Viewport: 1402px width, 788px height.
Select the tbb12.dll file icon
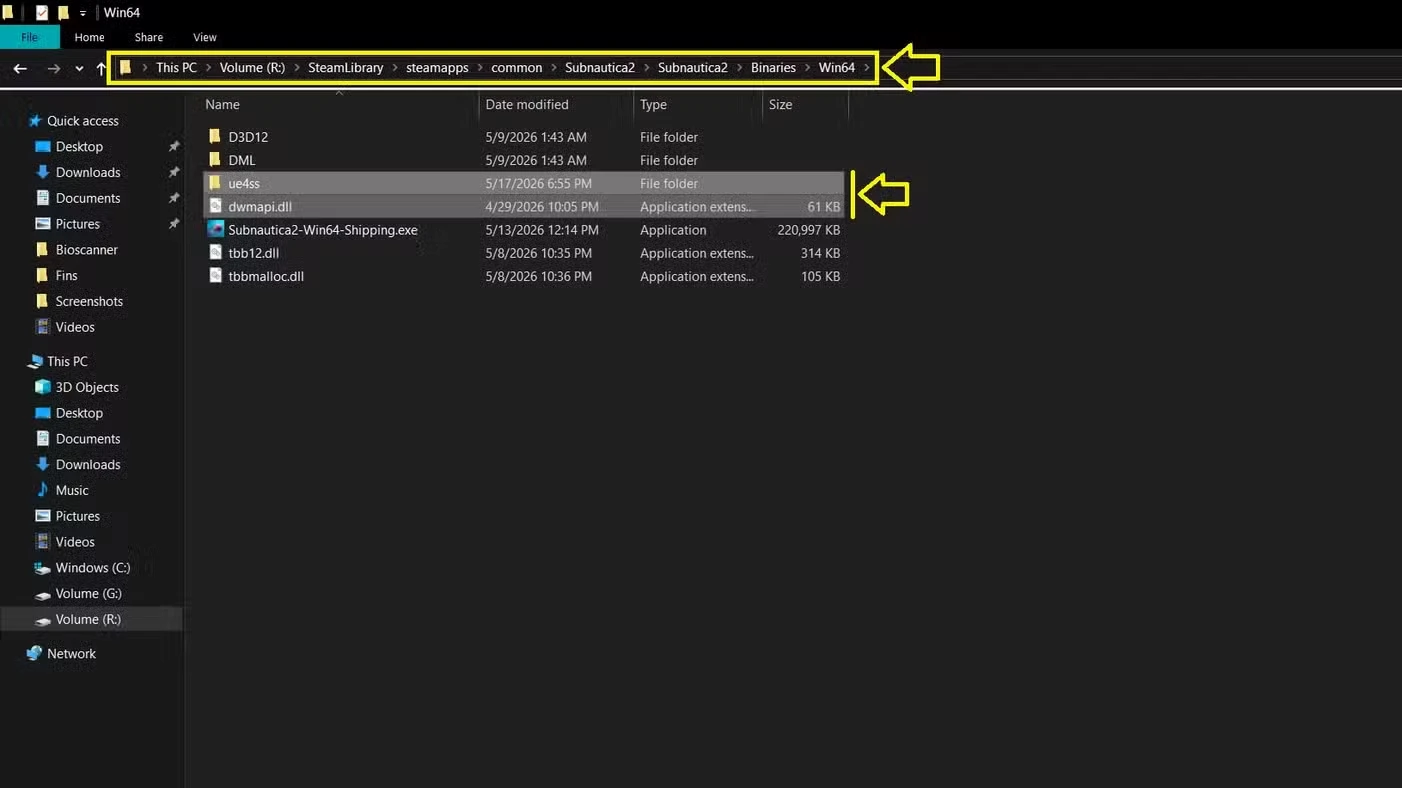coord(214,253)
